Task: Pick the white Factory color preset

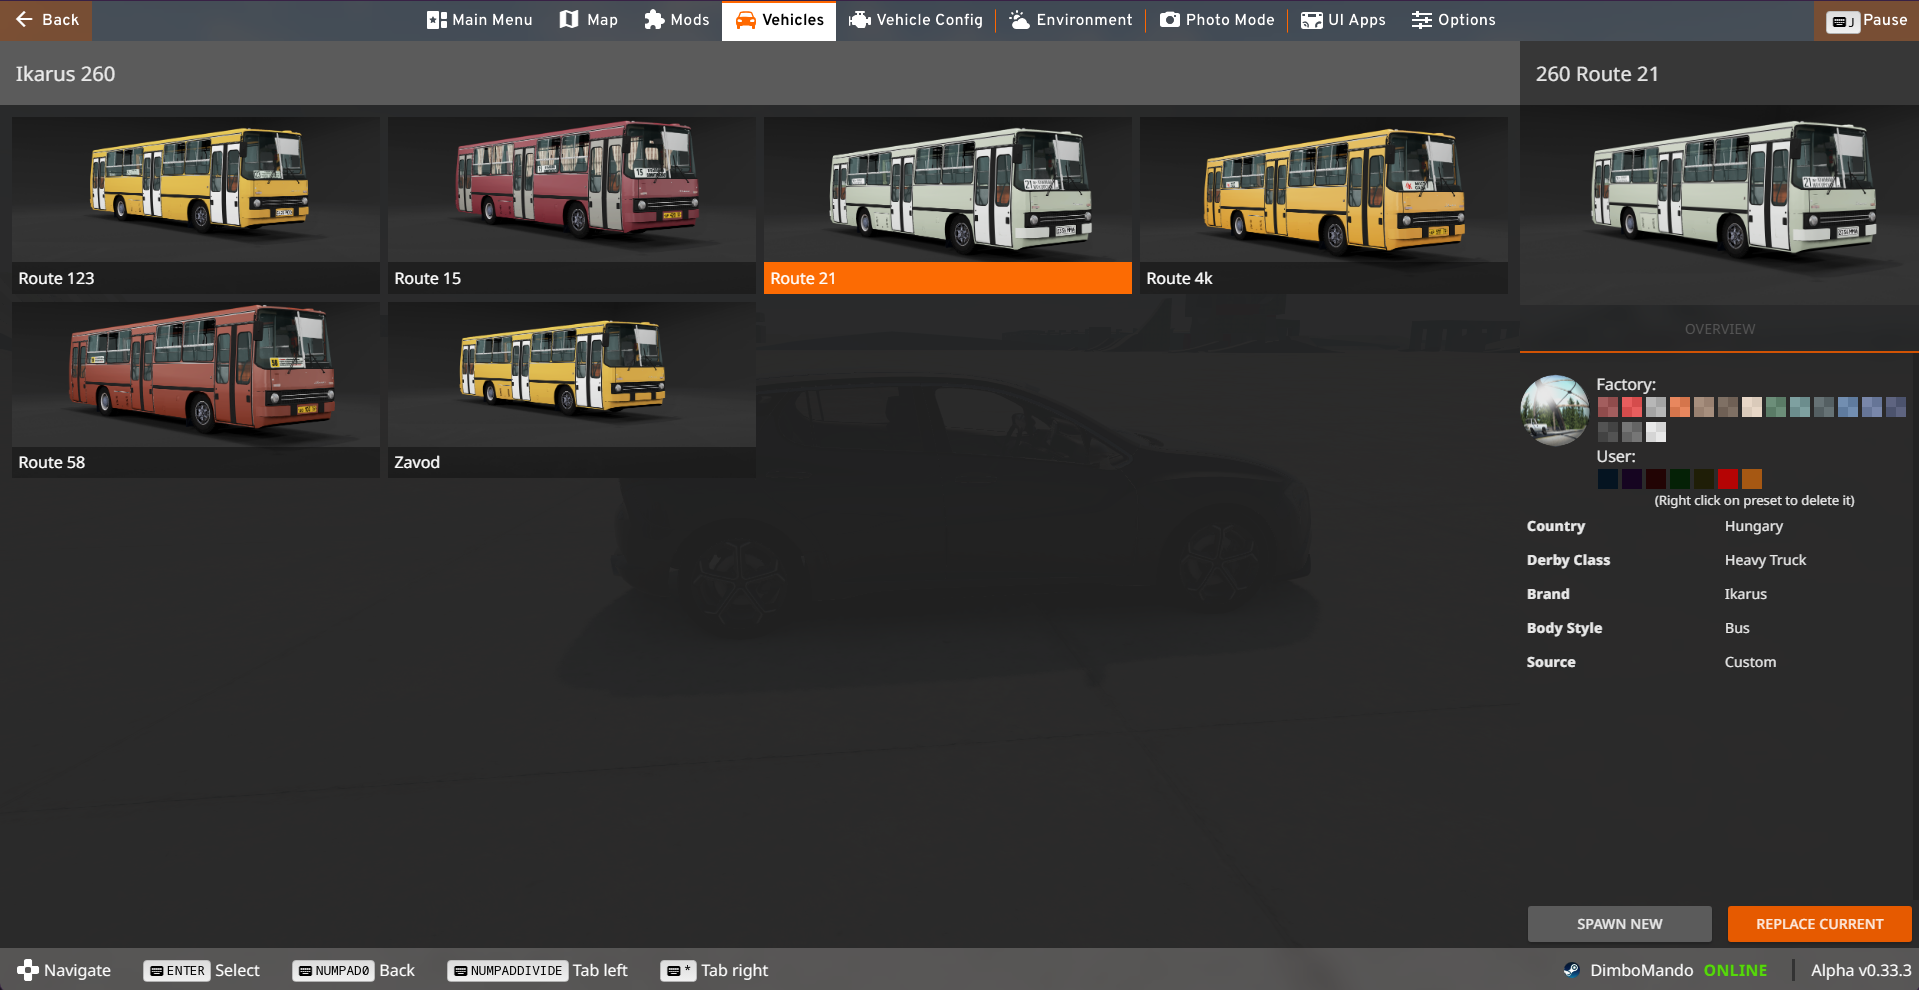Action: [1656, 432]
